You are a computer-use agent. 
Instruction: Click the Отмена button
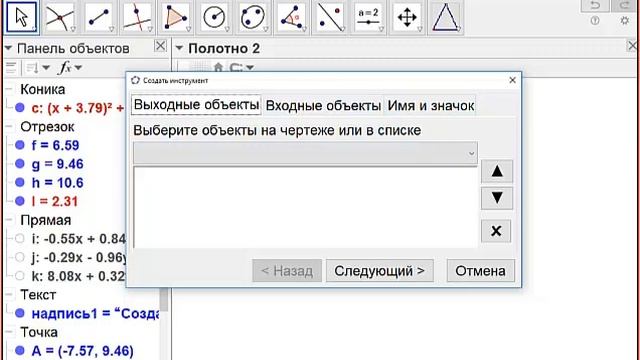click(x=480, y=271)
